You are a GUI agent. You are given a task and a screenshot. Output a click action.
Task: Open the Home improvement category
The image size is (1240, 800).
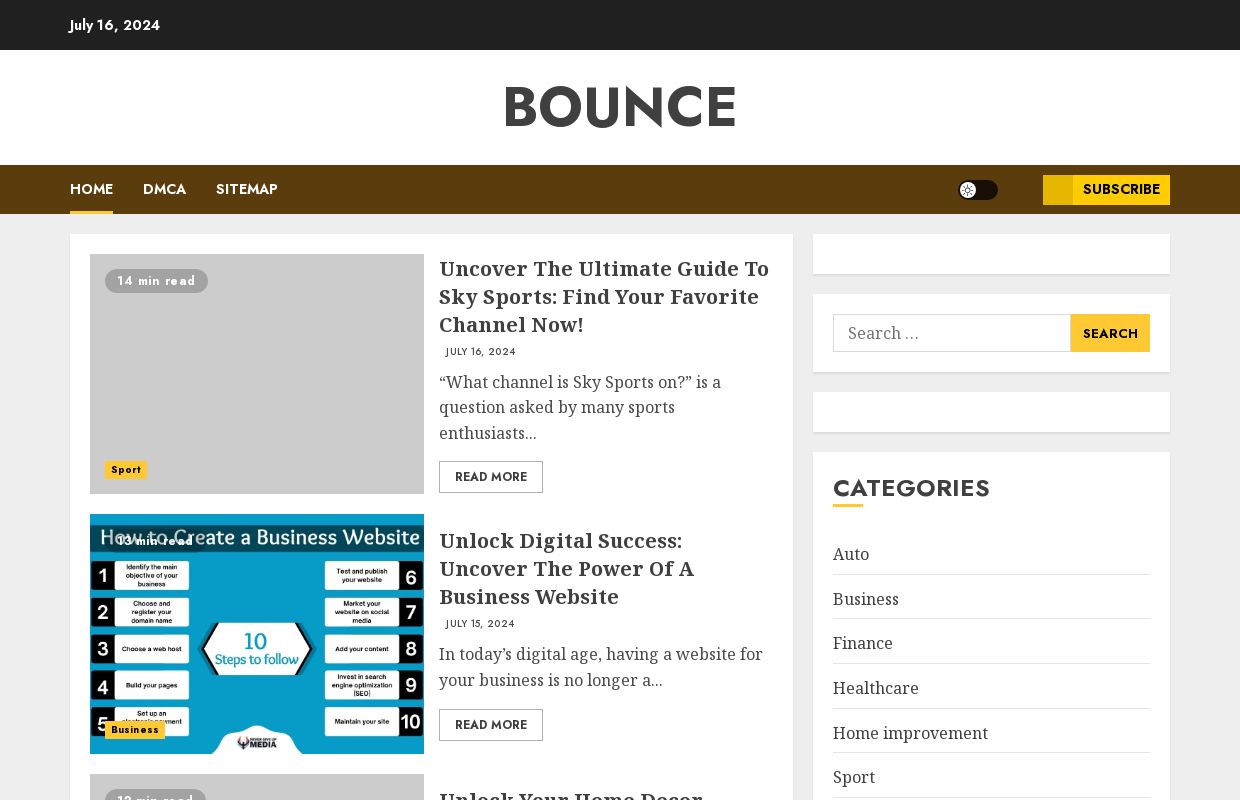click(910, 733)
